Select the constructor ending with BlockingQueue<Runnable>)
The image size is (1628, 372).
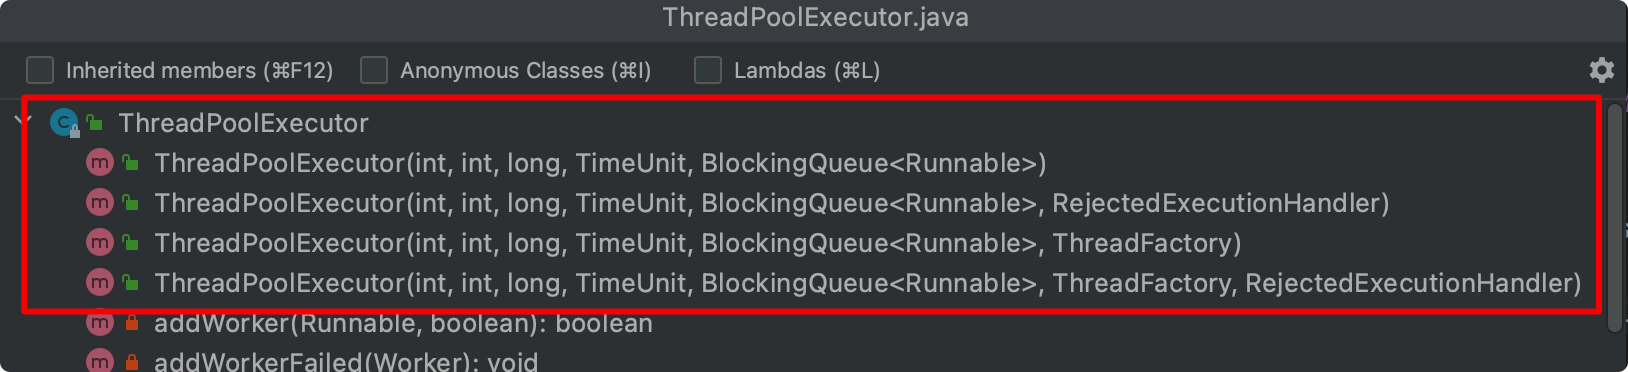600,163
